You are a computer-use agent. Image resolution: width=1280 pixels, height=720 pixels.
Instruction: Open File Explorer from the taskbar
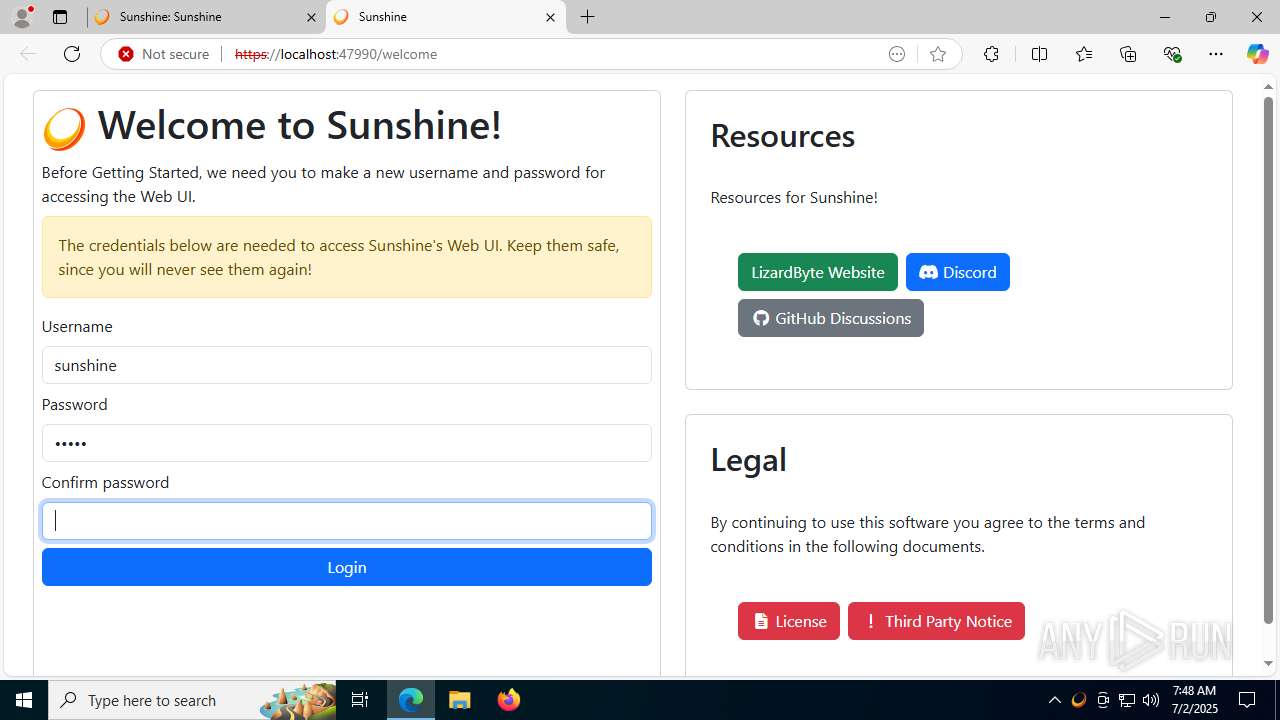(460, 700)
